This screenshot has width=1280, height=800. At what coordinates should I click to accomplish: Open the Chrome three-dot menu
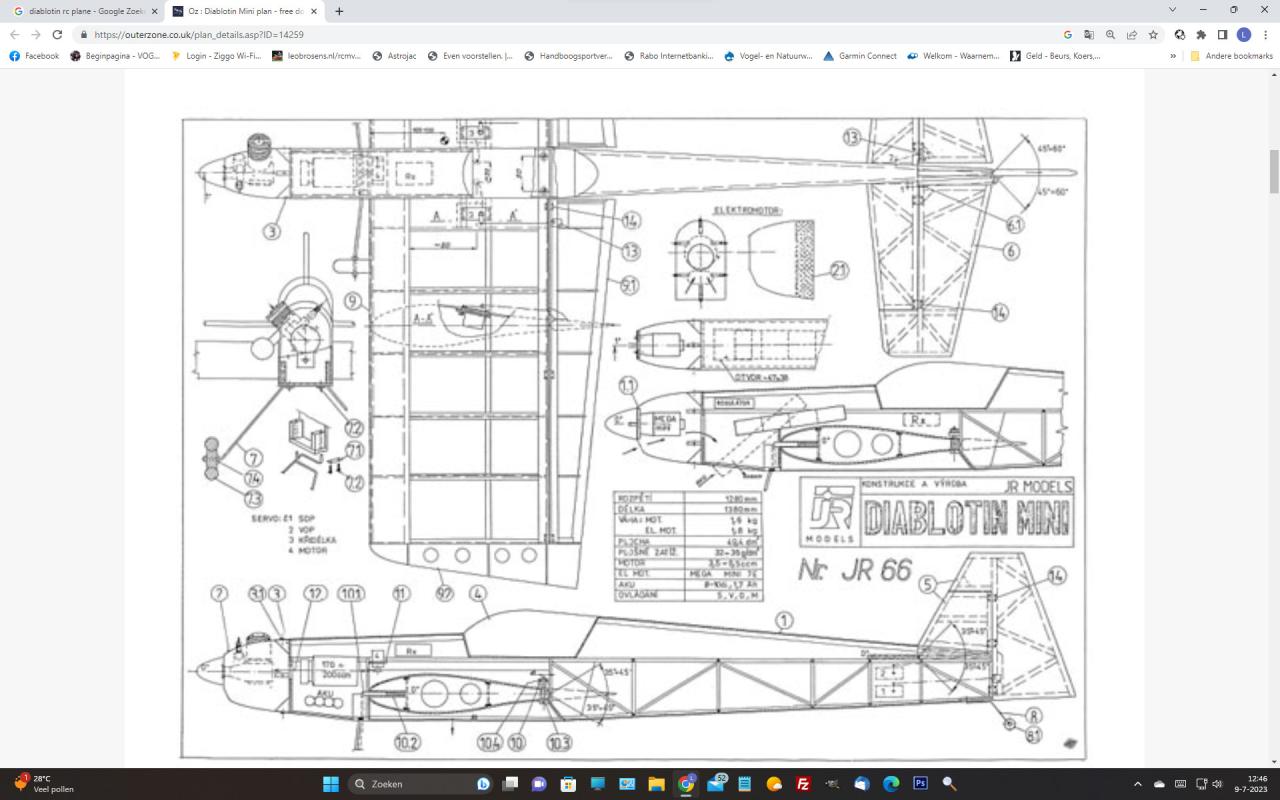1265,34
